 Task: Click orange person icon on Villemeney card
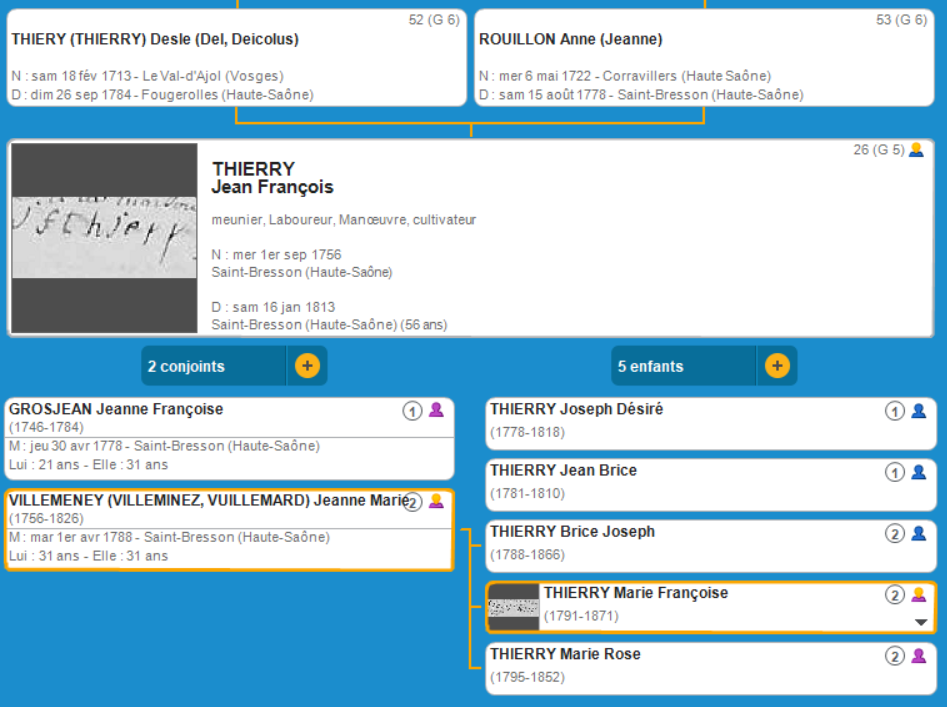coord(436,501)
